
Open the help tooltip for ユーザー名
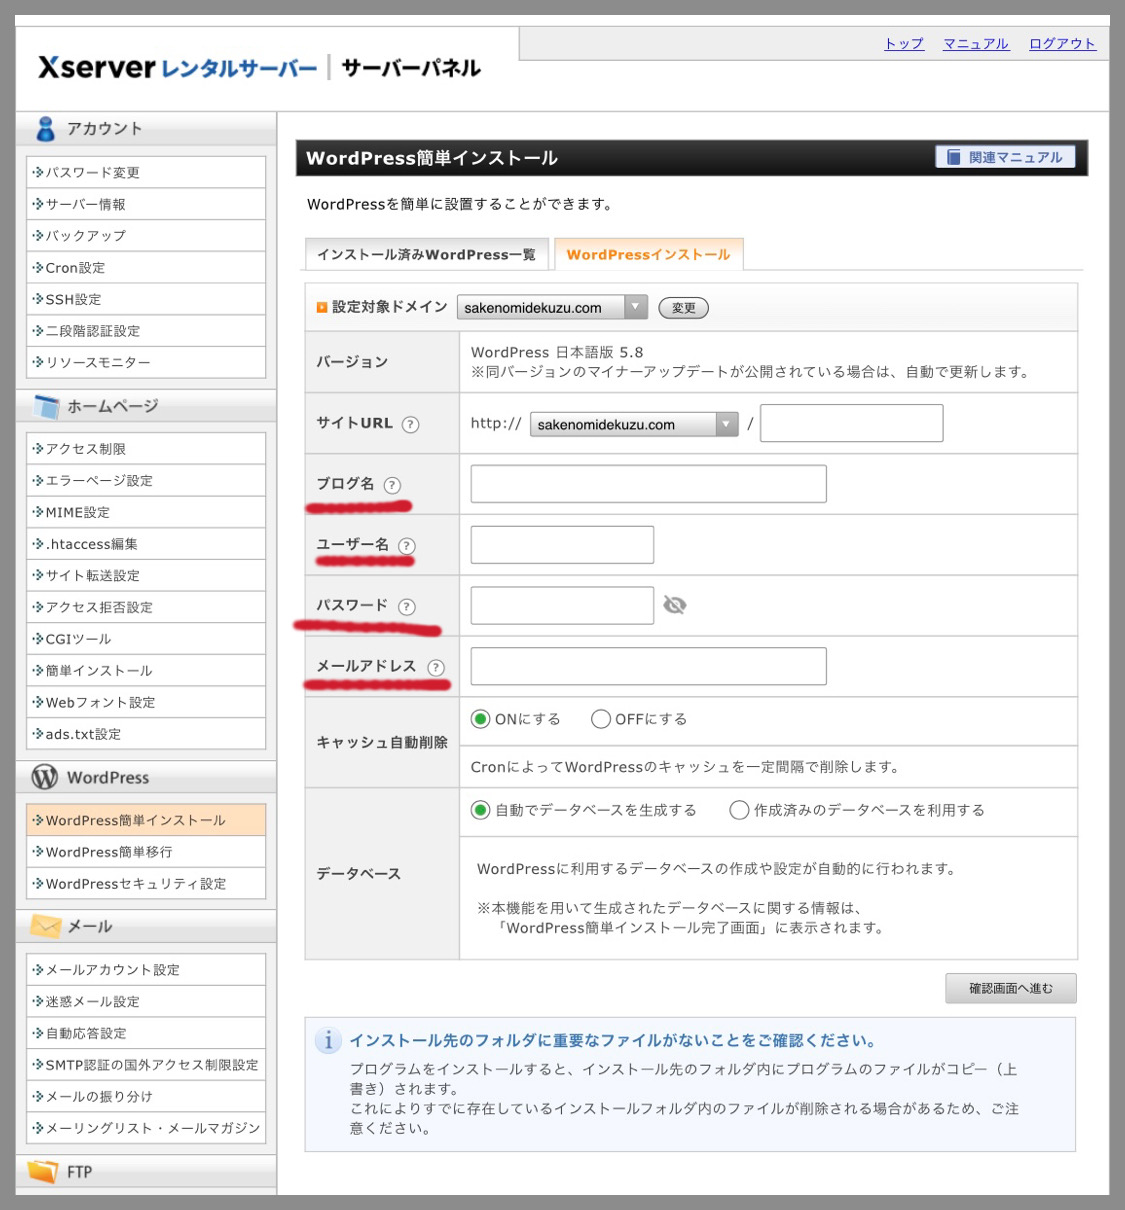406,546
